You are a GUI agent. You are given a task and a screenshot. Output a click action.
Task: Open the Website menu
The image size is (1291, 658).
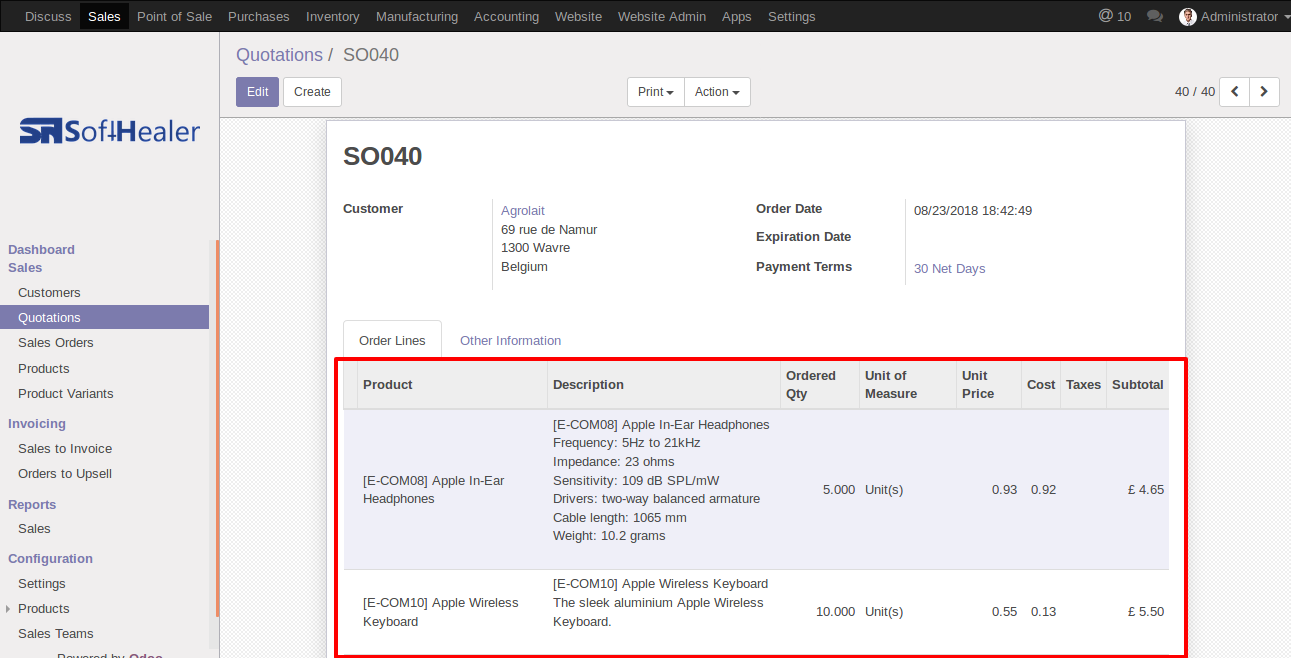pos(578,16)
